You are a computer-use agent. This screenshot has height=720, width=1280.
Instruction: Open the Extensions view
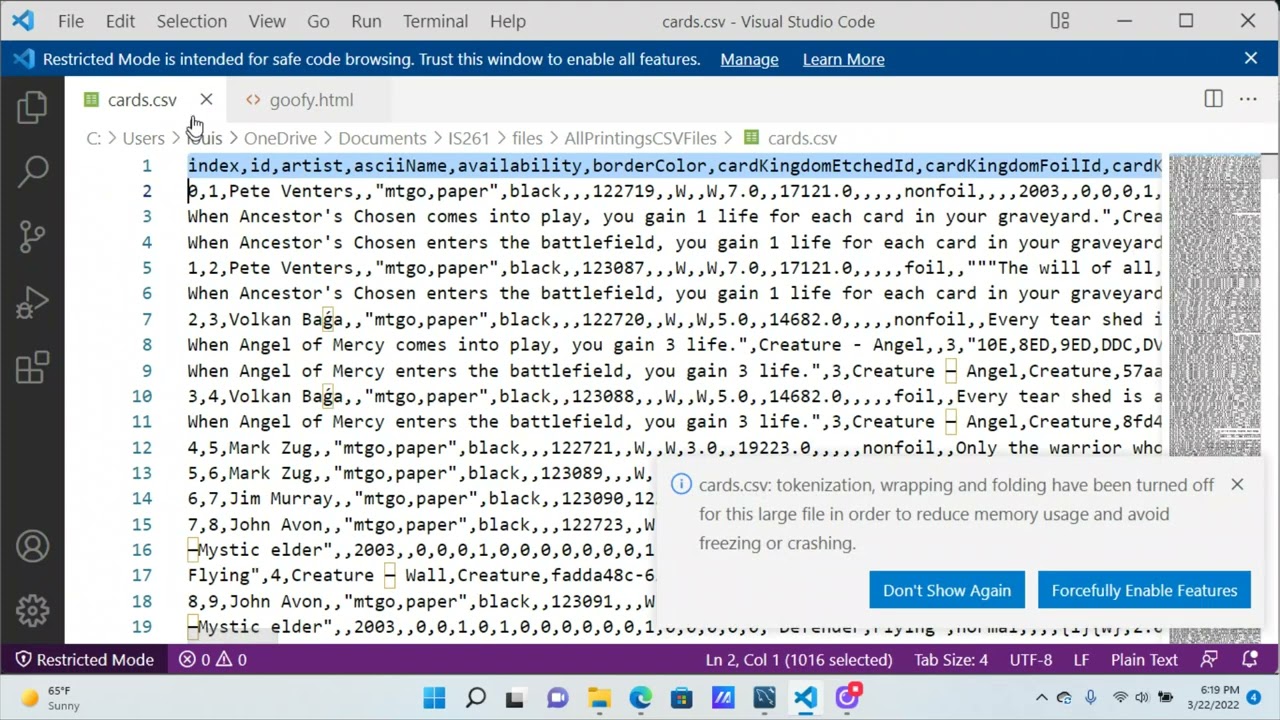click(x=32, y=367)
